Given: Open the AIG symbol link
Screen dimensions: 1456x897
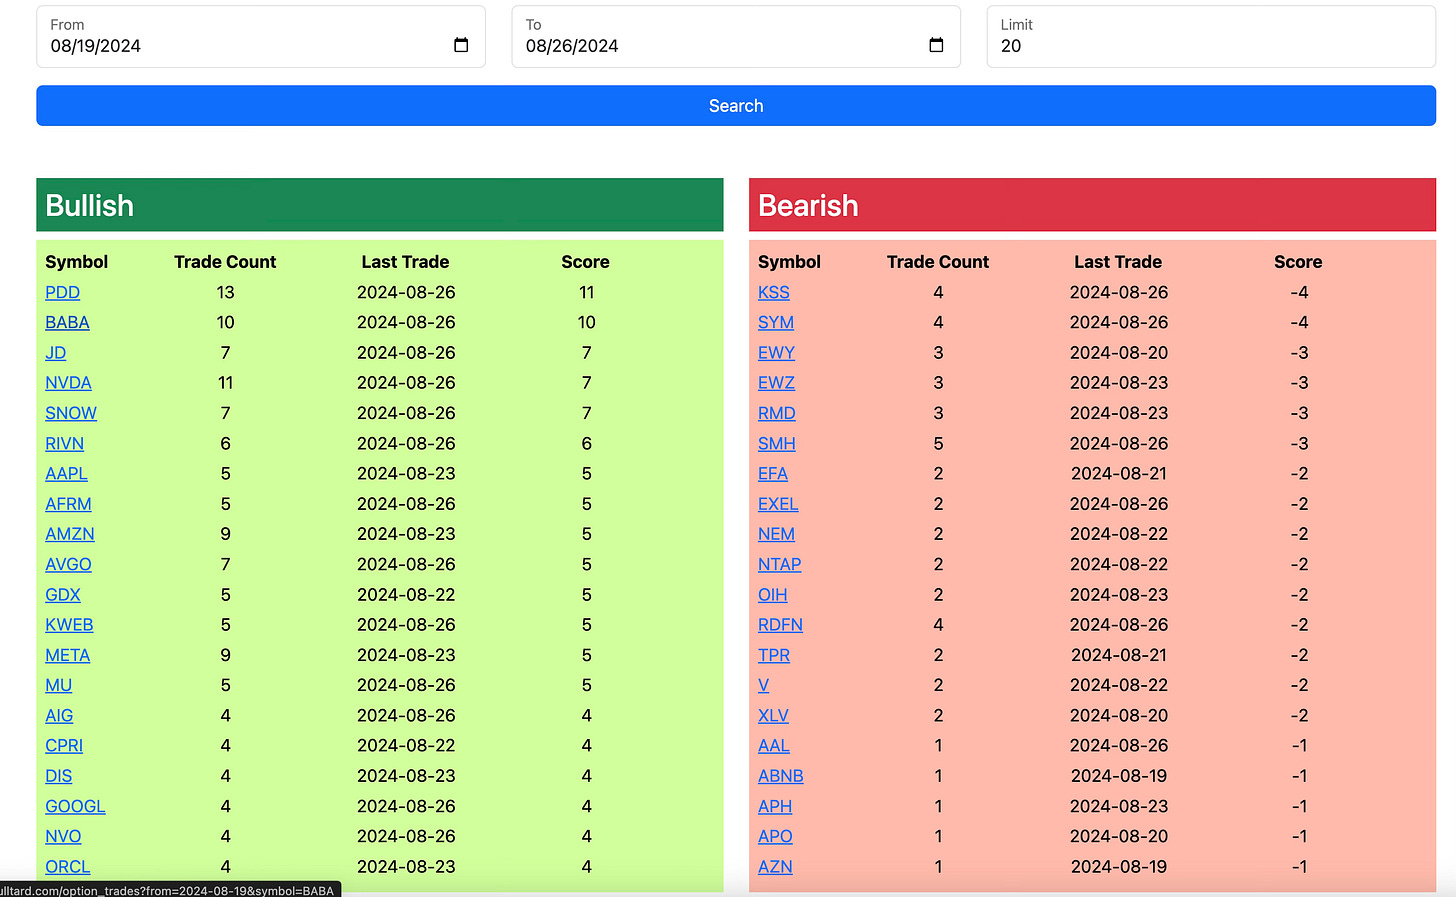Looking at the screenshot, I should pos(59,715).
